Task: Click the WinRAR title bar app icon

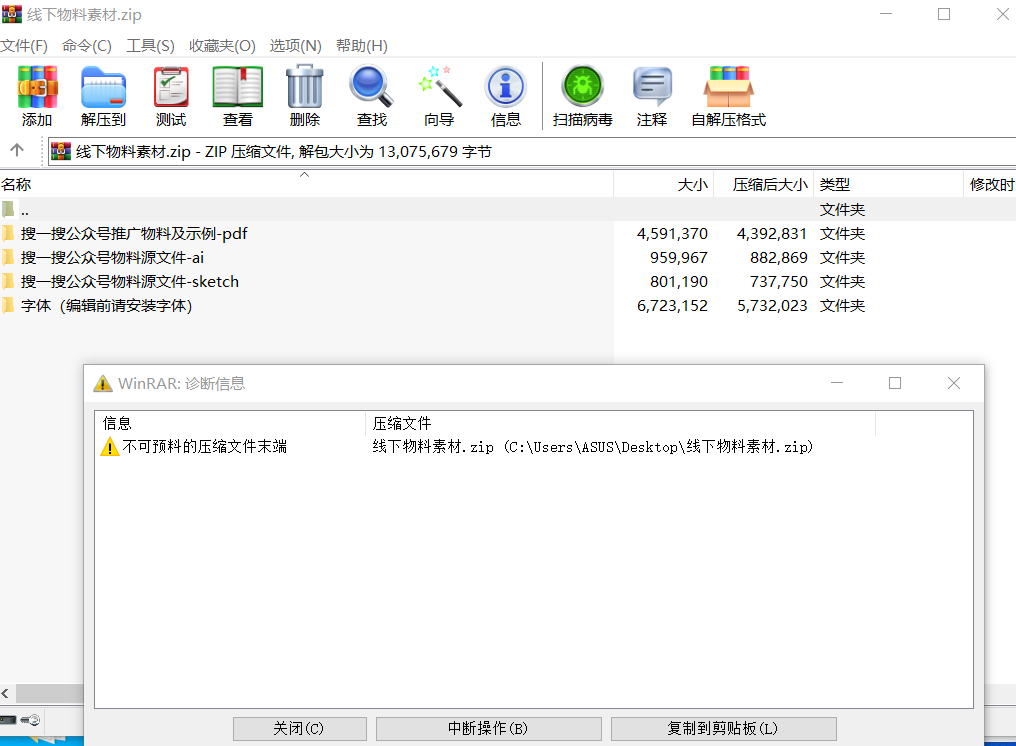Action: [12, 14]
